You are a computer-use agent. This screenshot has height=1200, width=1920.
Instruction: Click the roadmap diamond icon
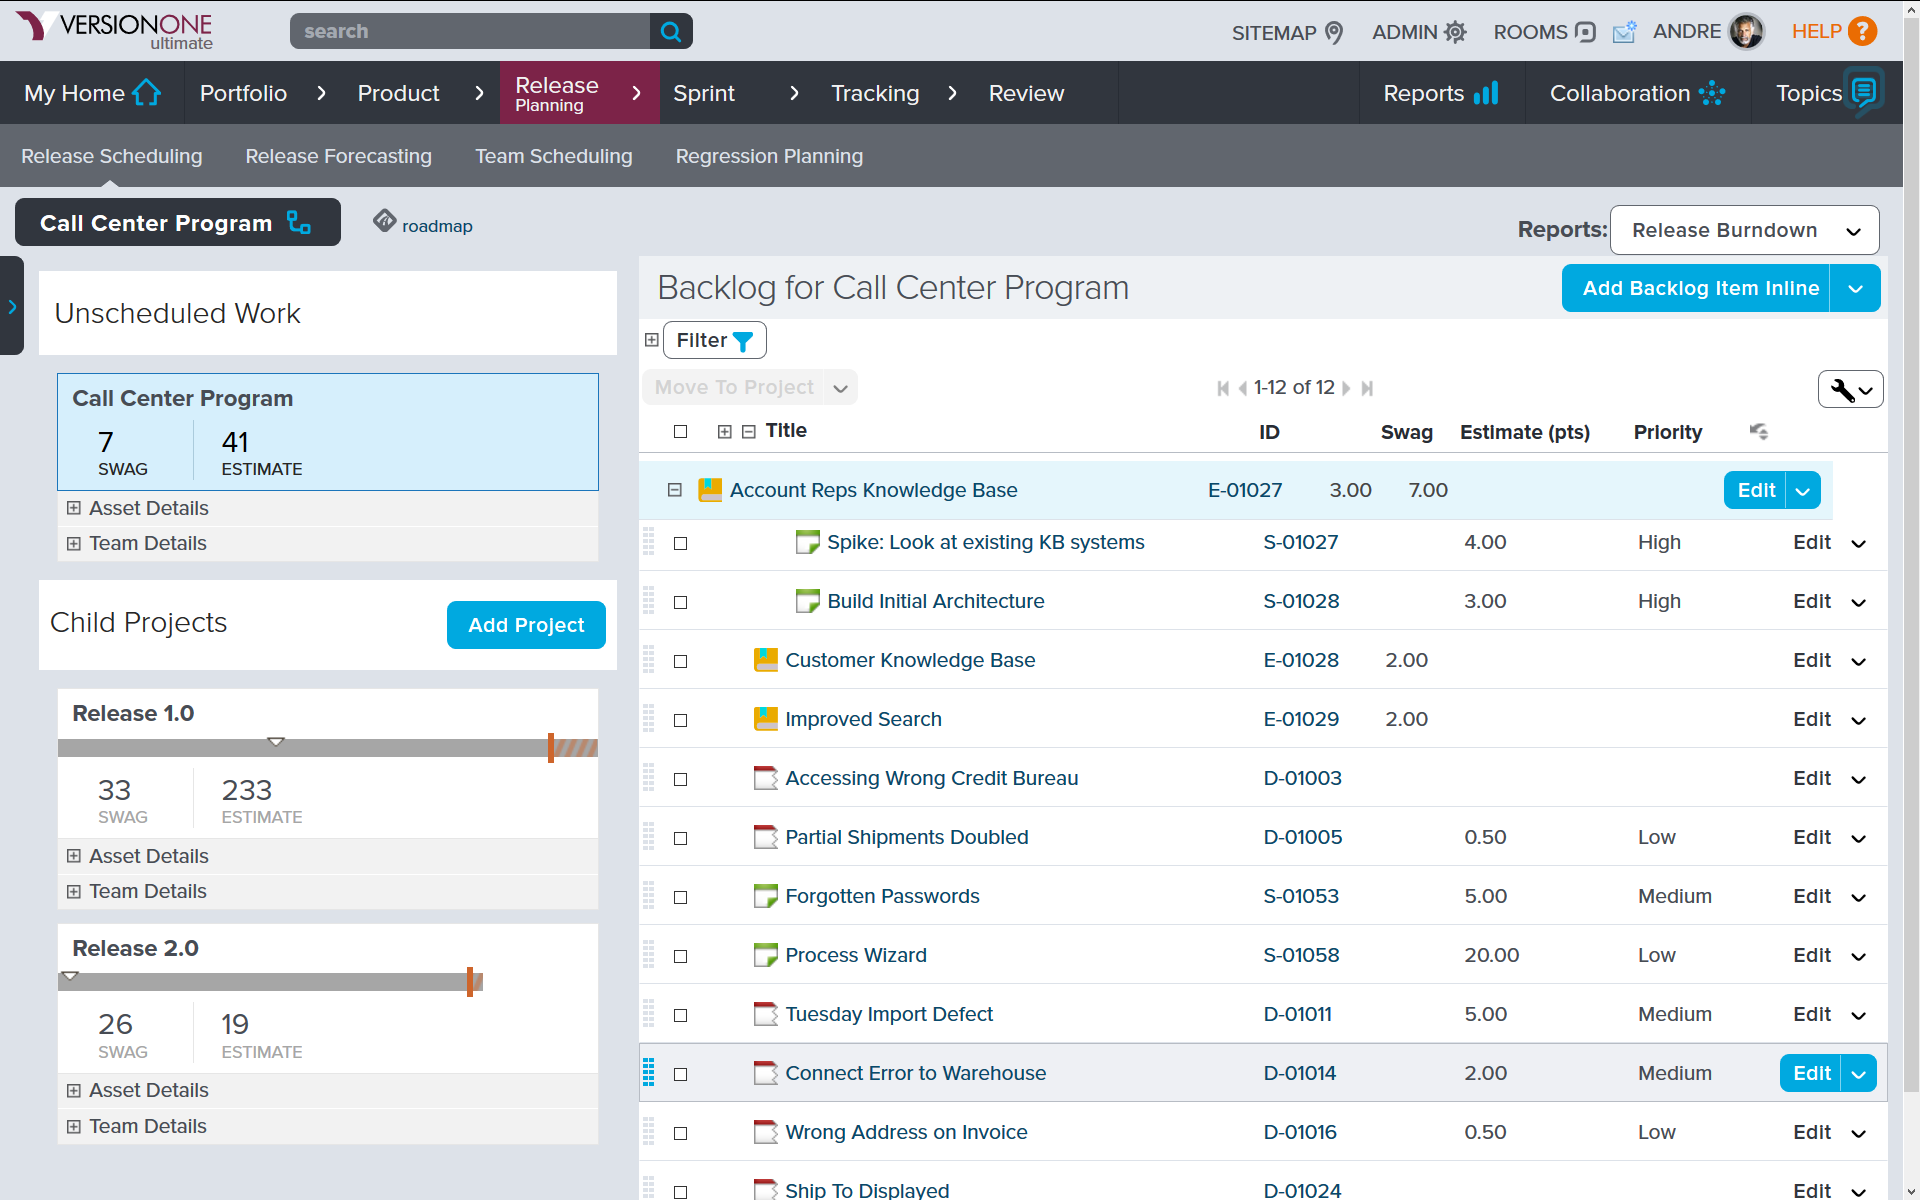click(384, 221)
